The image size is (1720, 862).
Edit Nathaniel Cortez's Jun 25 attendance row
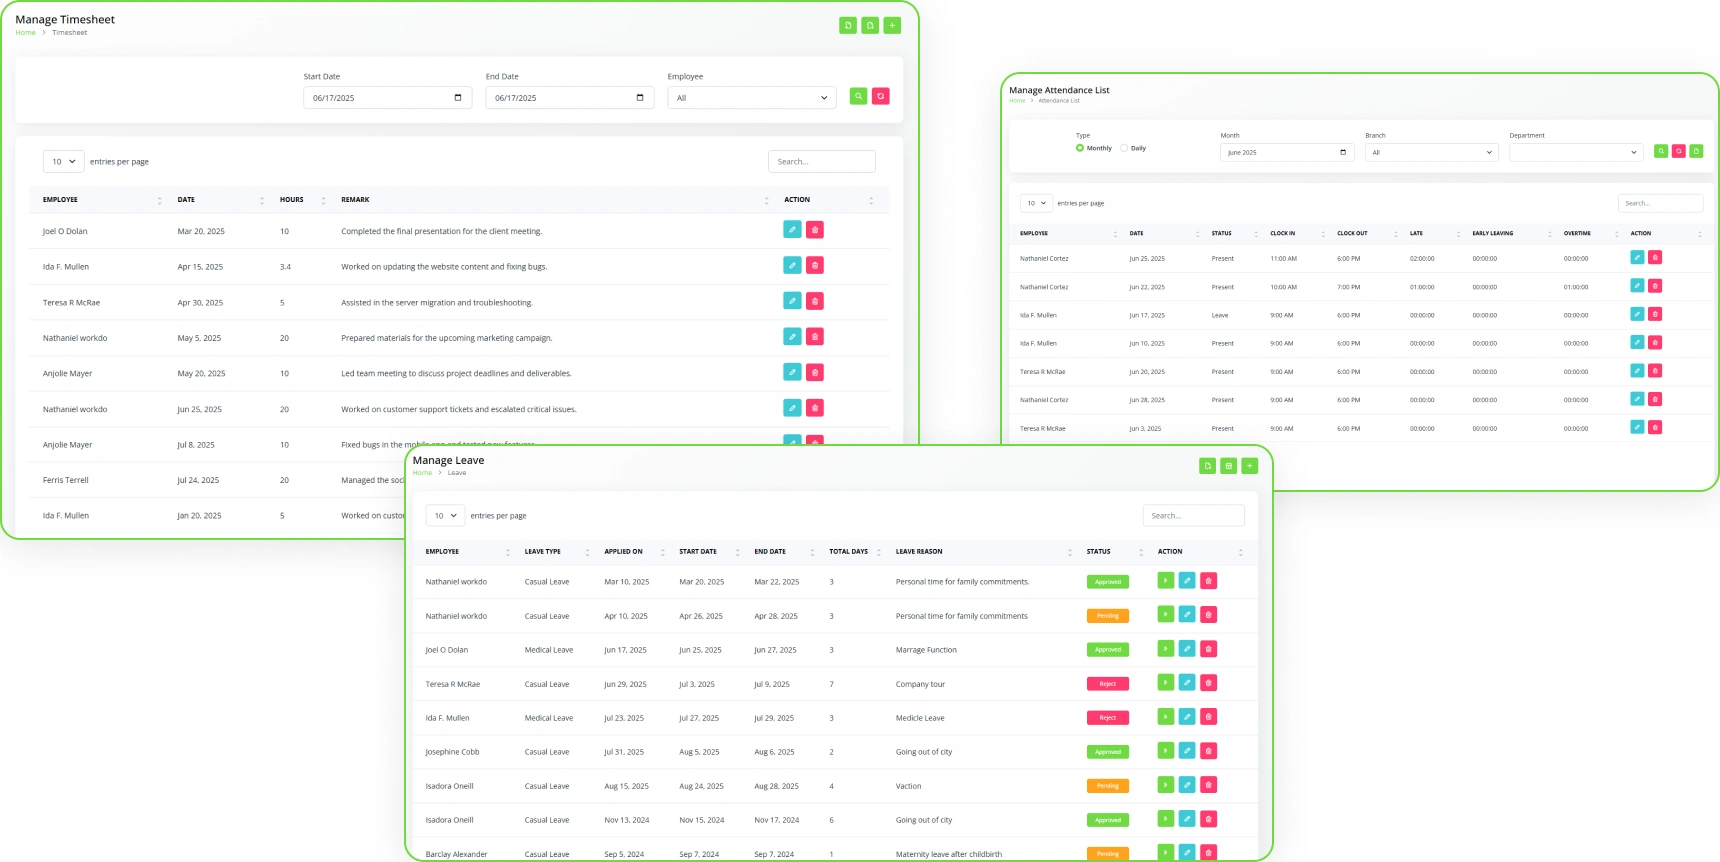[x=1637, y=258]
